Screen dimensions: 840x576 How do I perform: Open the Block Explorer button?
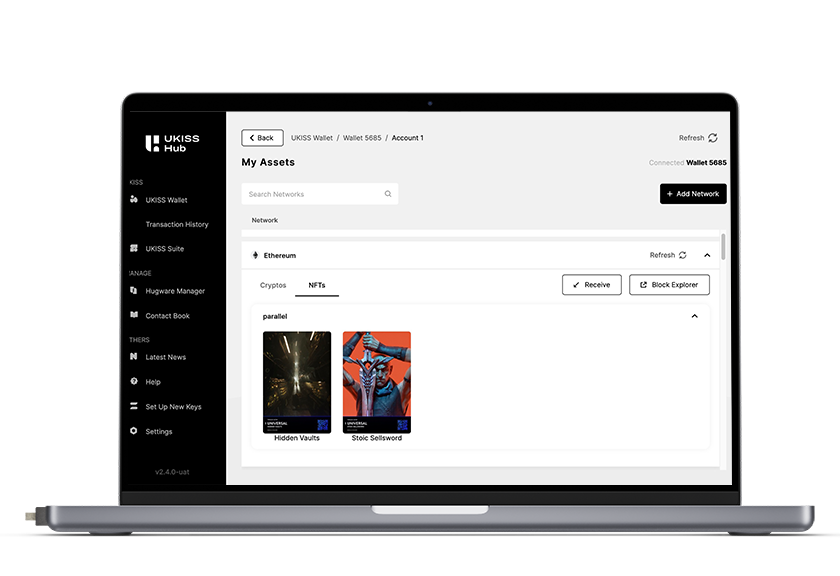click(x=669, y=285)
